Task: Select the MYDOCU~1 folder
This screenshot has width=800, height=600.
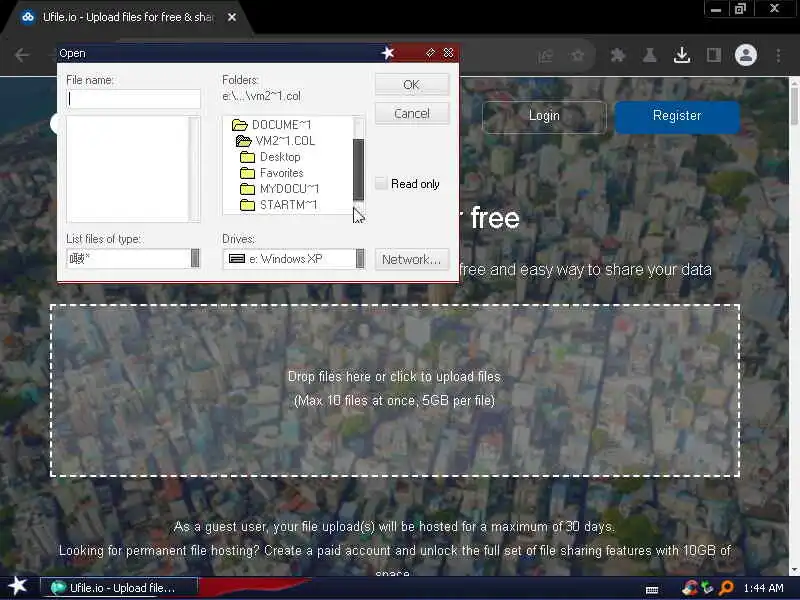Action: [279, 189]
